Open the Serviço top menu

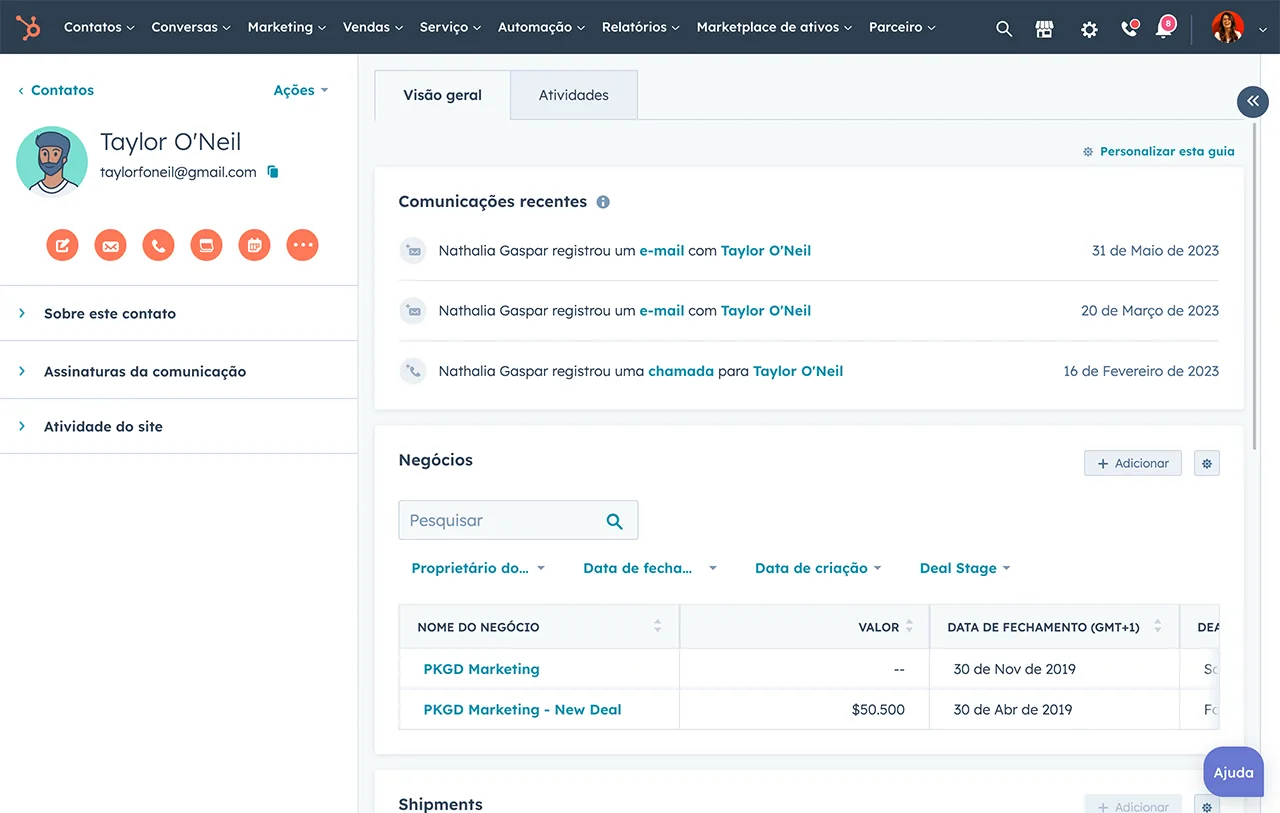click(450, 27)
